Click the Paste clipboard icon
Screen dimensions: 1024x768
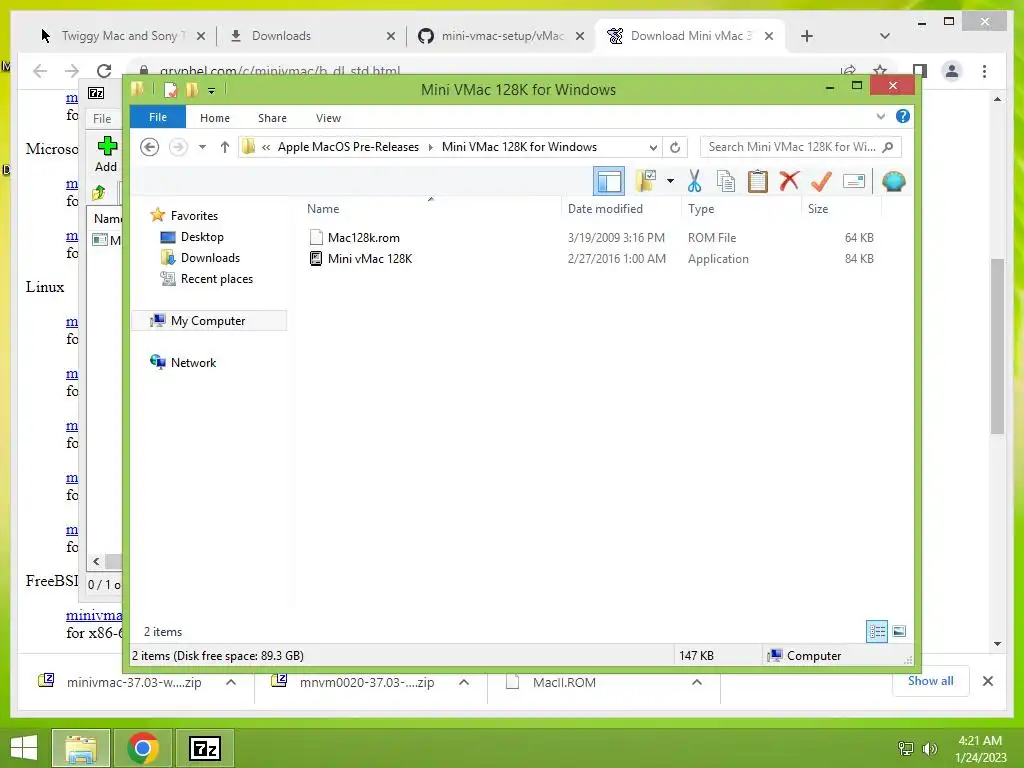(758, 182)
